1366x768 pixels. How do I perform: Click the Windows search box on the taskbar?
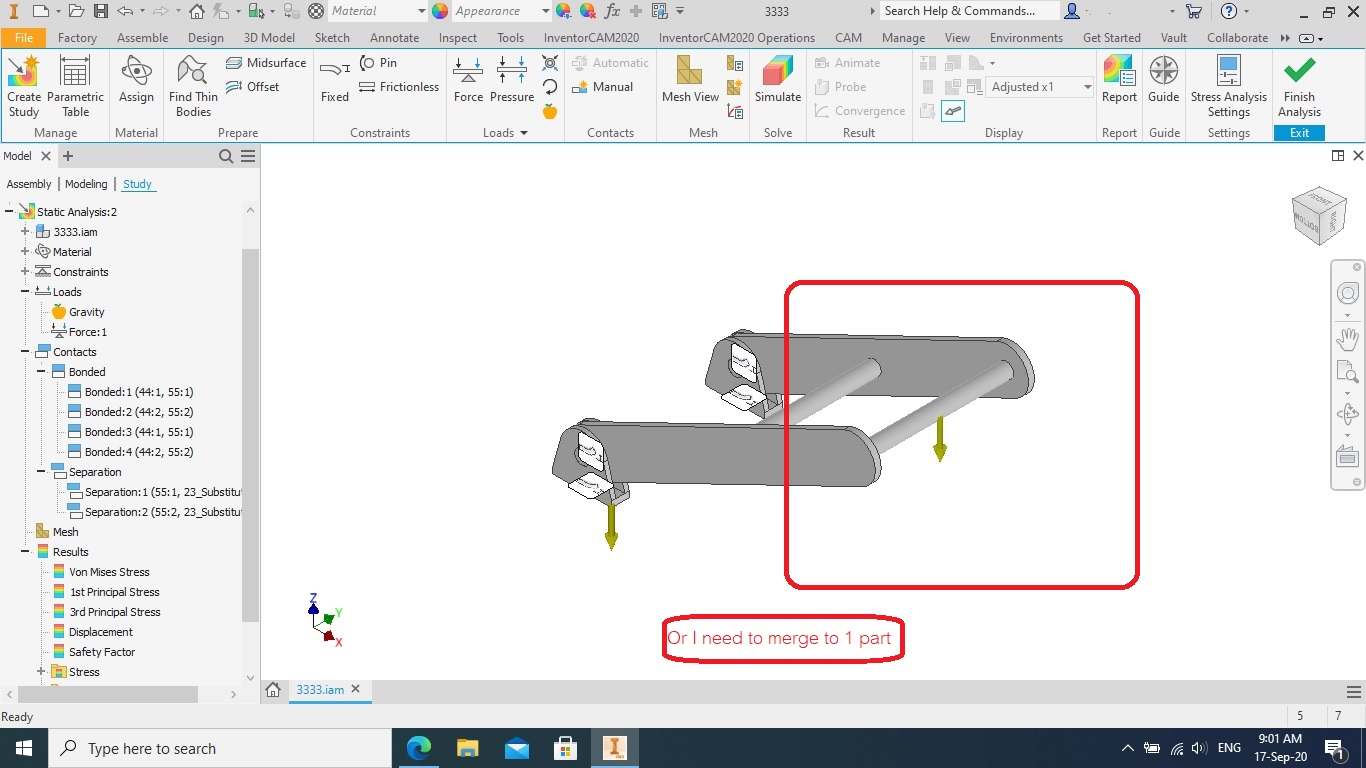220,747
